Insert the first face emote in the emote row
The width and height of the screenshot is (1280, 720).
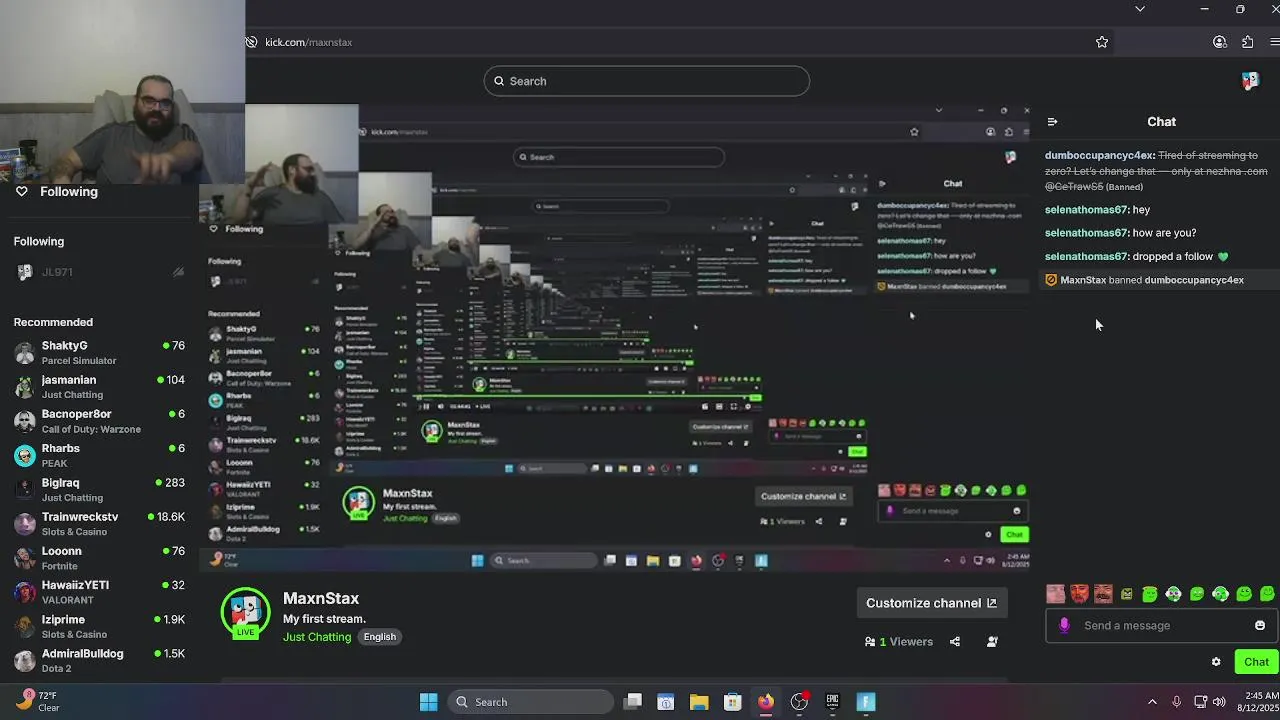[1055, 594]
